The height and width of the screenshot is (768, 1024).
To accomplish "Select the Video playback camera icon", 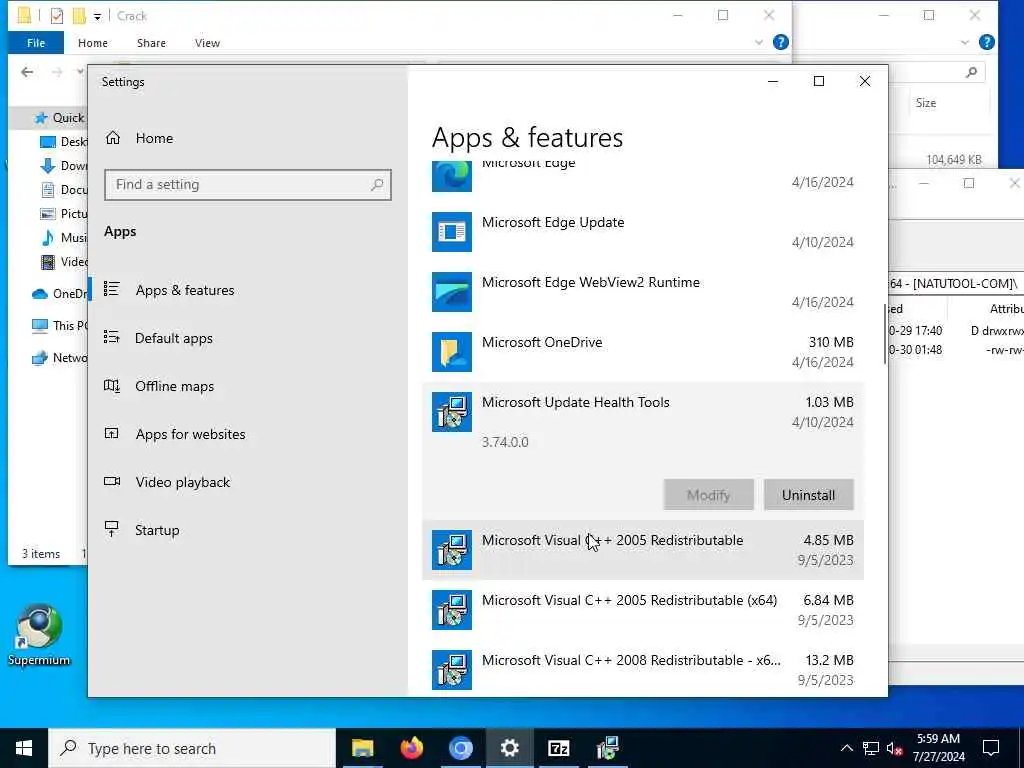I will point(112,481).
